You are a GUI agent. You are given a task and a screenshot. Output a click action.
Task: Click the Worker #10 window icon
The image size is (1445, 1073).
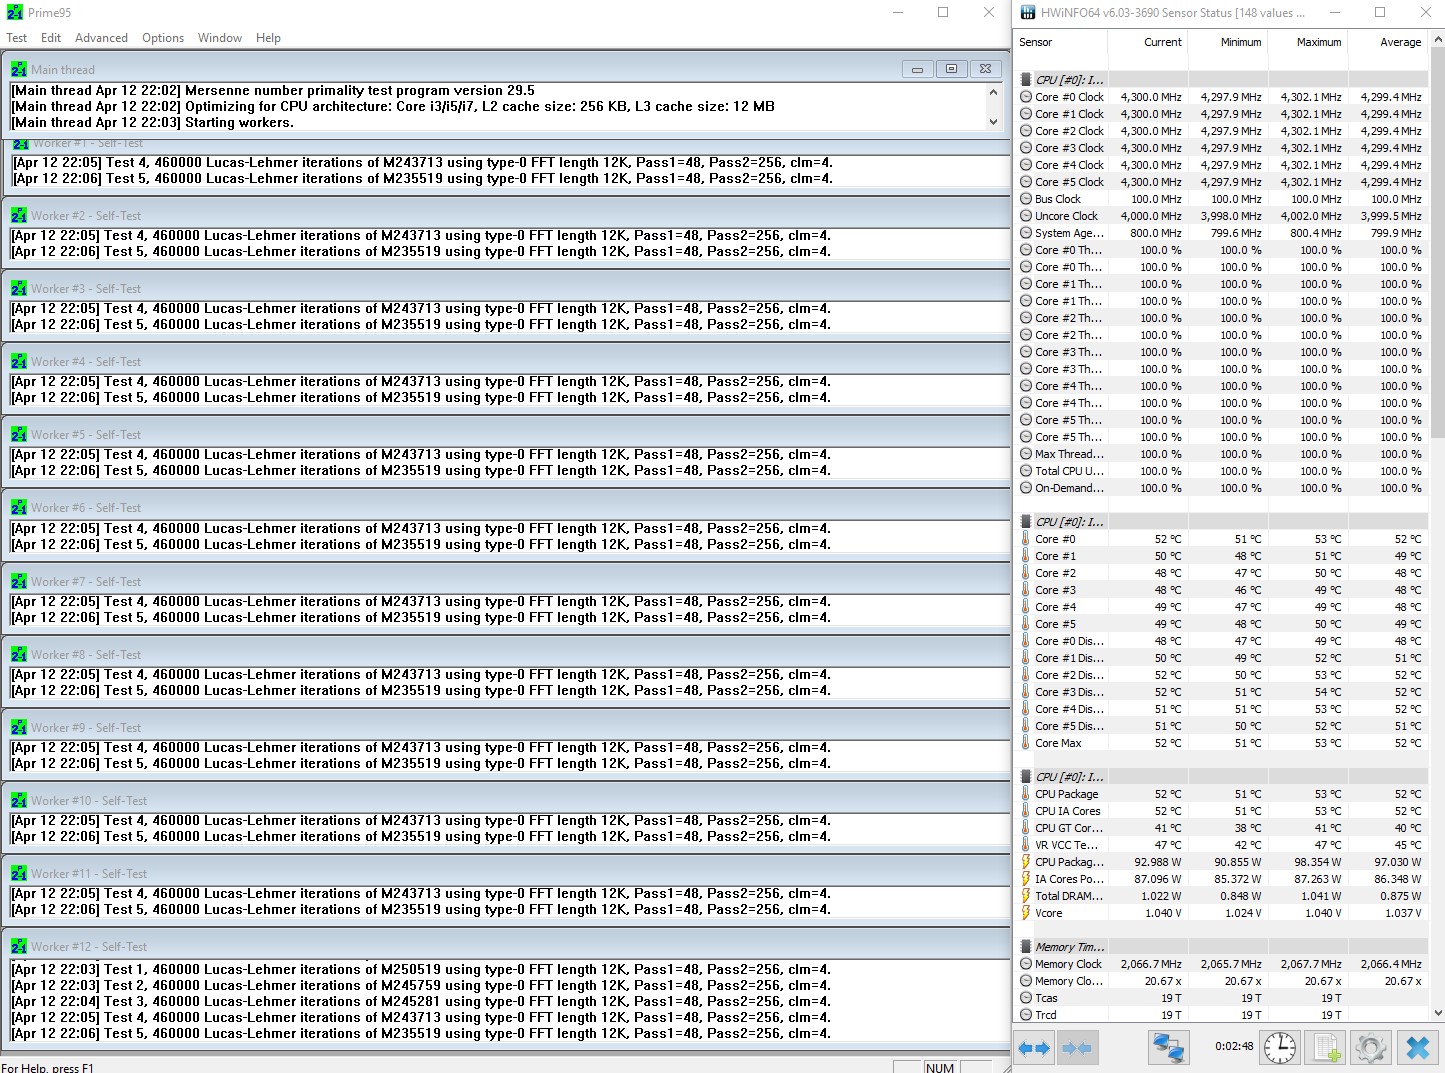click(x=19, y=800)
